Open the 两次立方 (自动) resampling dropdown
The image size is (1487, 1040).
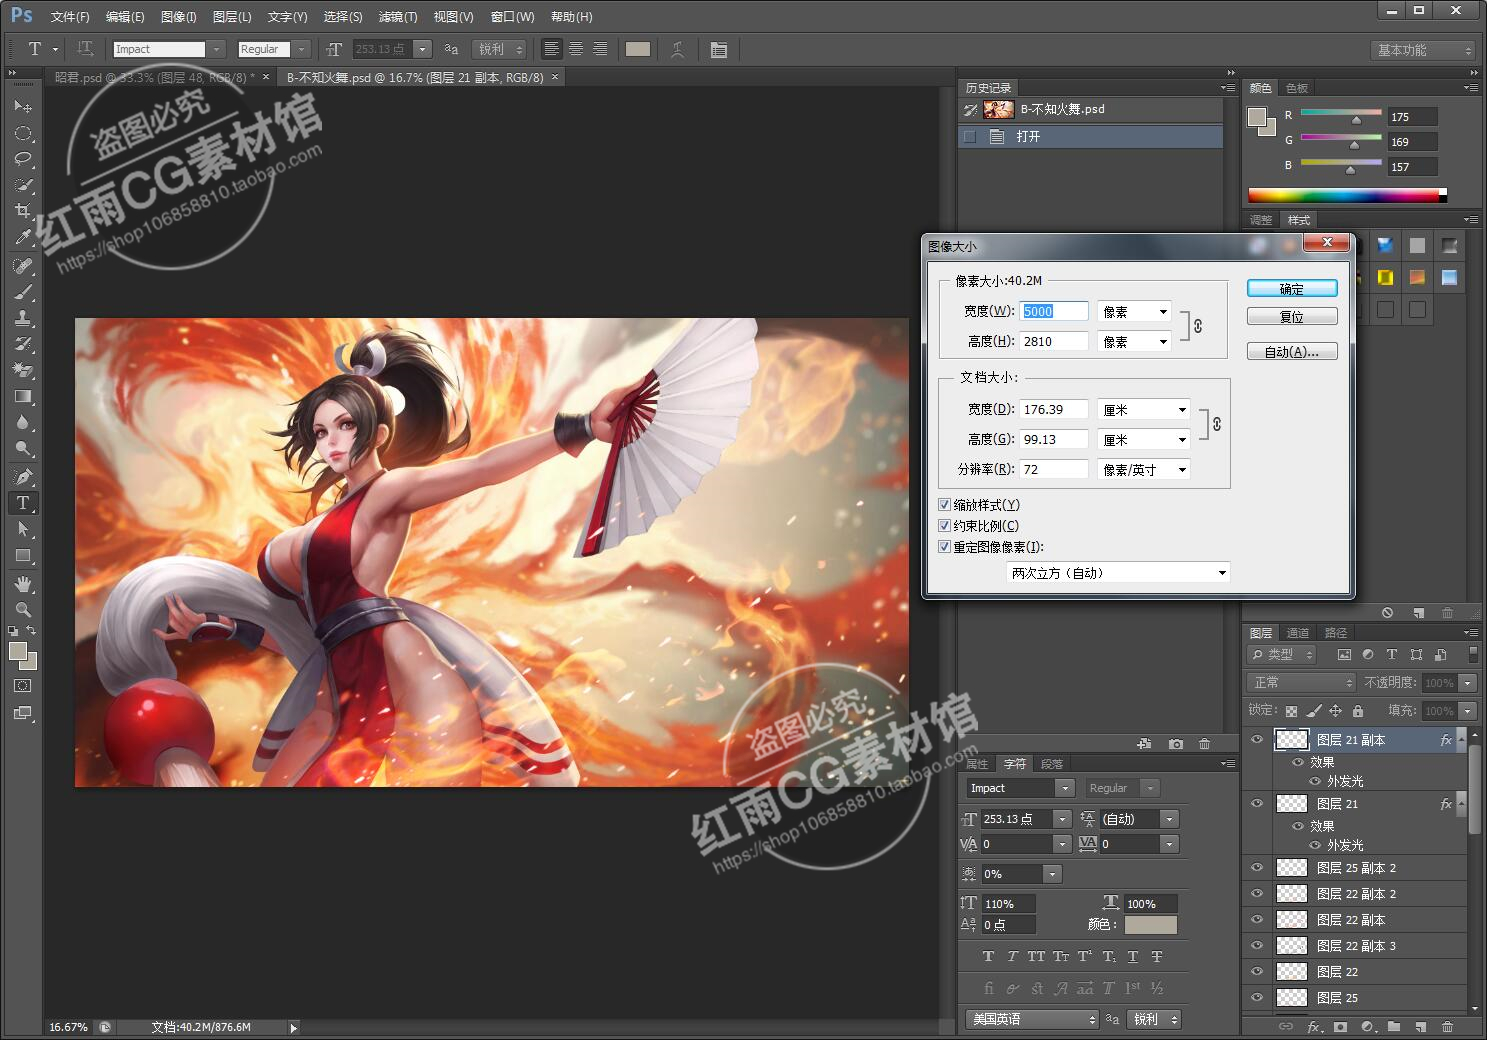pyautogui.click(x=1118, y=573)
